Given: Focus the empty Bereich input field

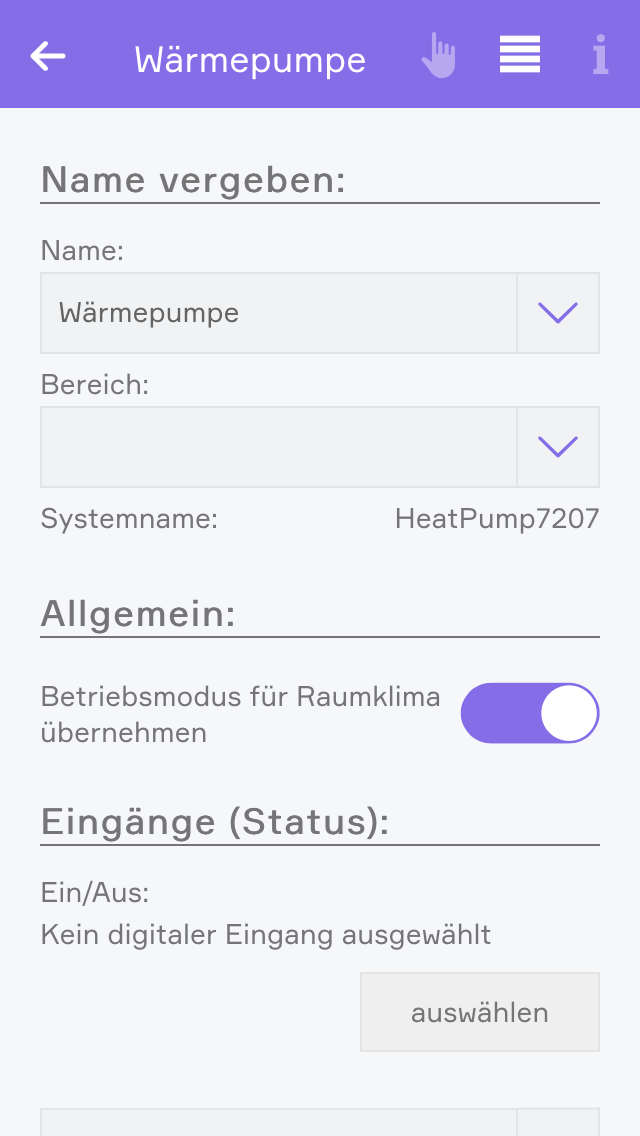Looking at the screenshot, I should (x=278, y=446).
